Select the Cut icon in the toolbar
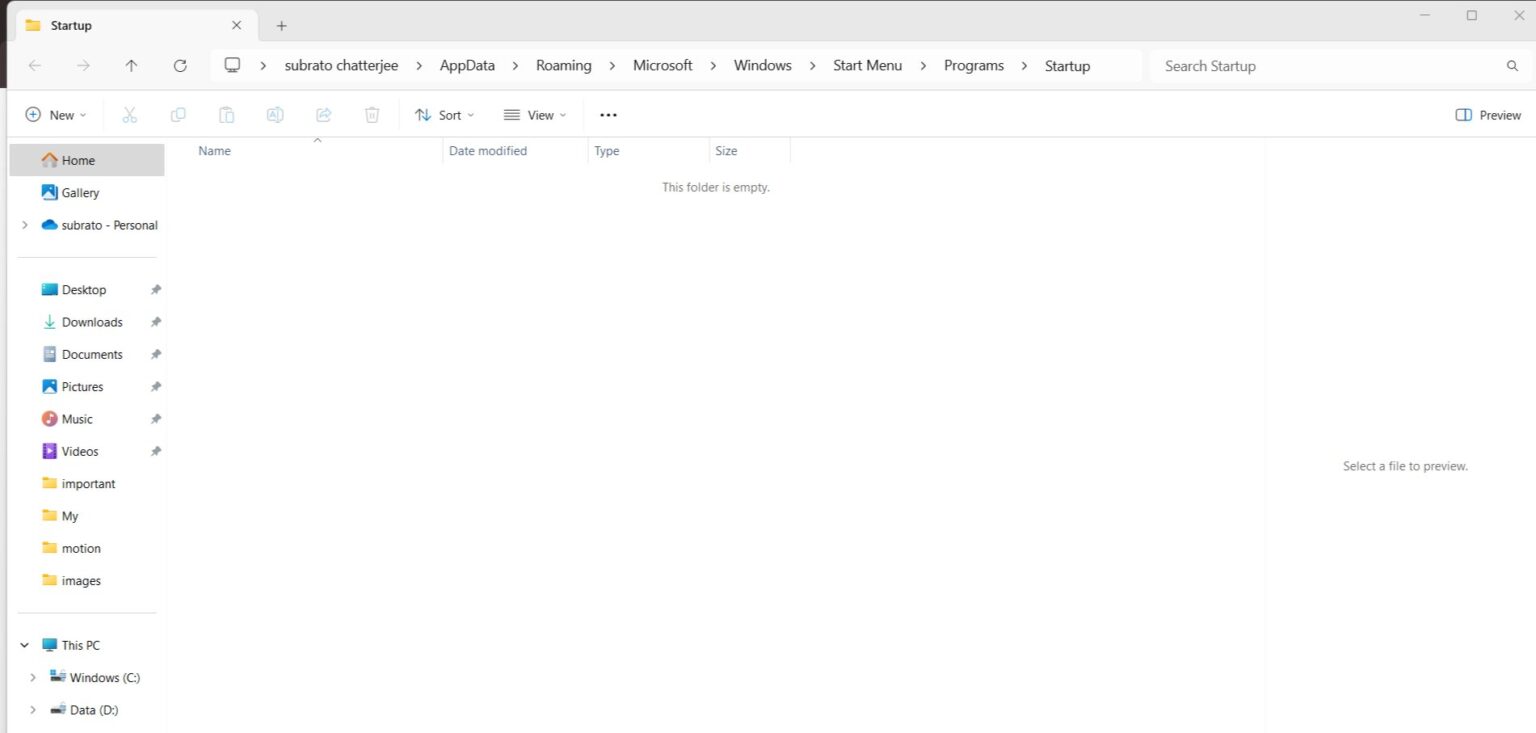Viewport: 1536px width, 733px height. coord(129,114)
